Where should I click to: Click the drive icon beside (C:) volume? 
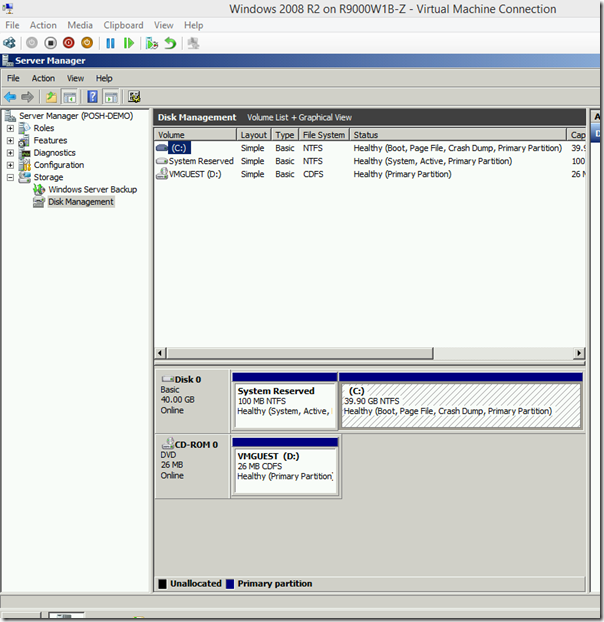pyautogui.click(x=162, y=148)
